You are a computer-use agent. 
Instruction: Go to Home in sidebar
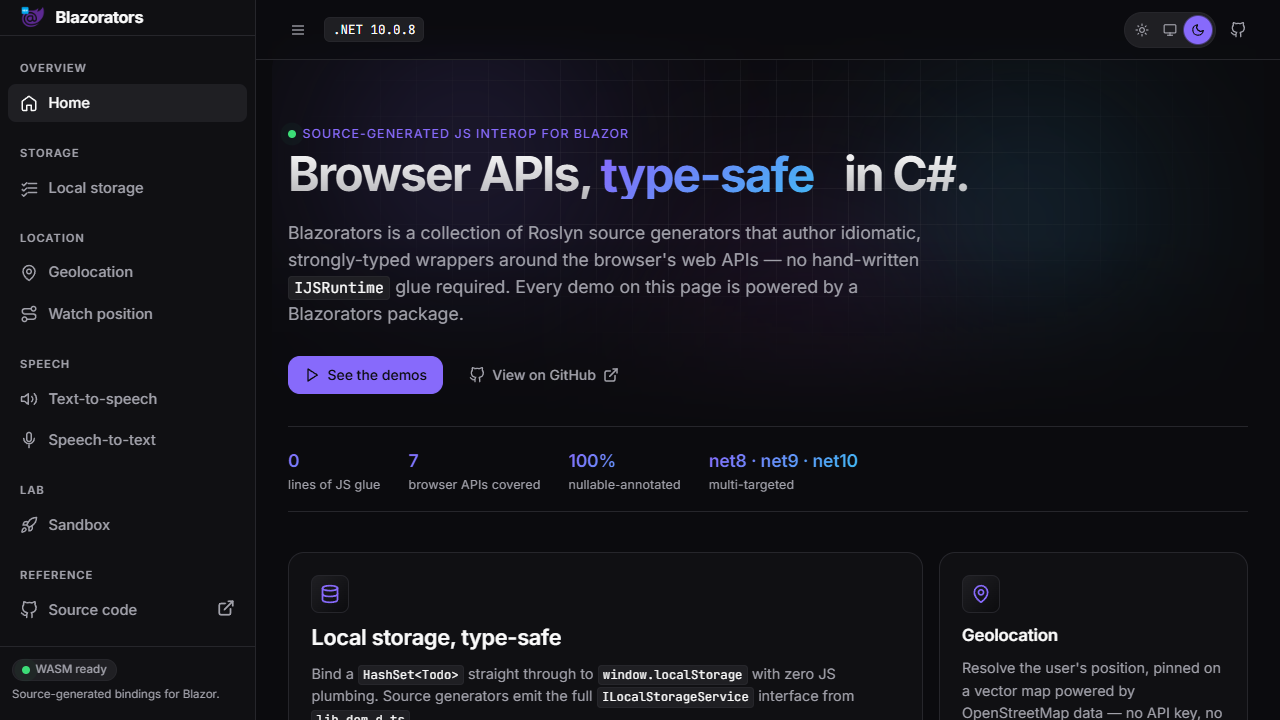[x=127, y=103]
